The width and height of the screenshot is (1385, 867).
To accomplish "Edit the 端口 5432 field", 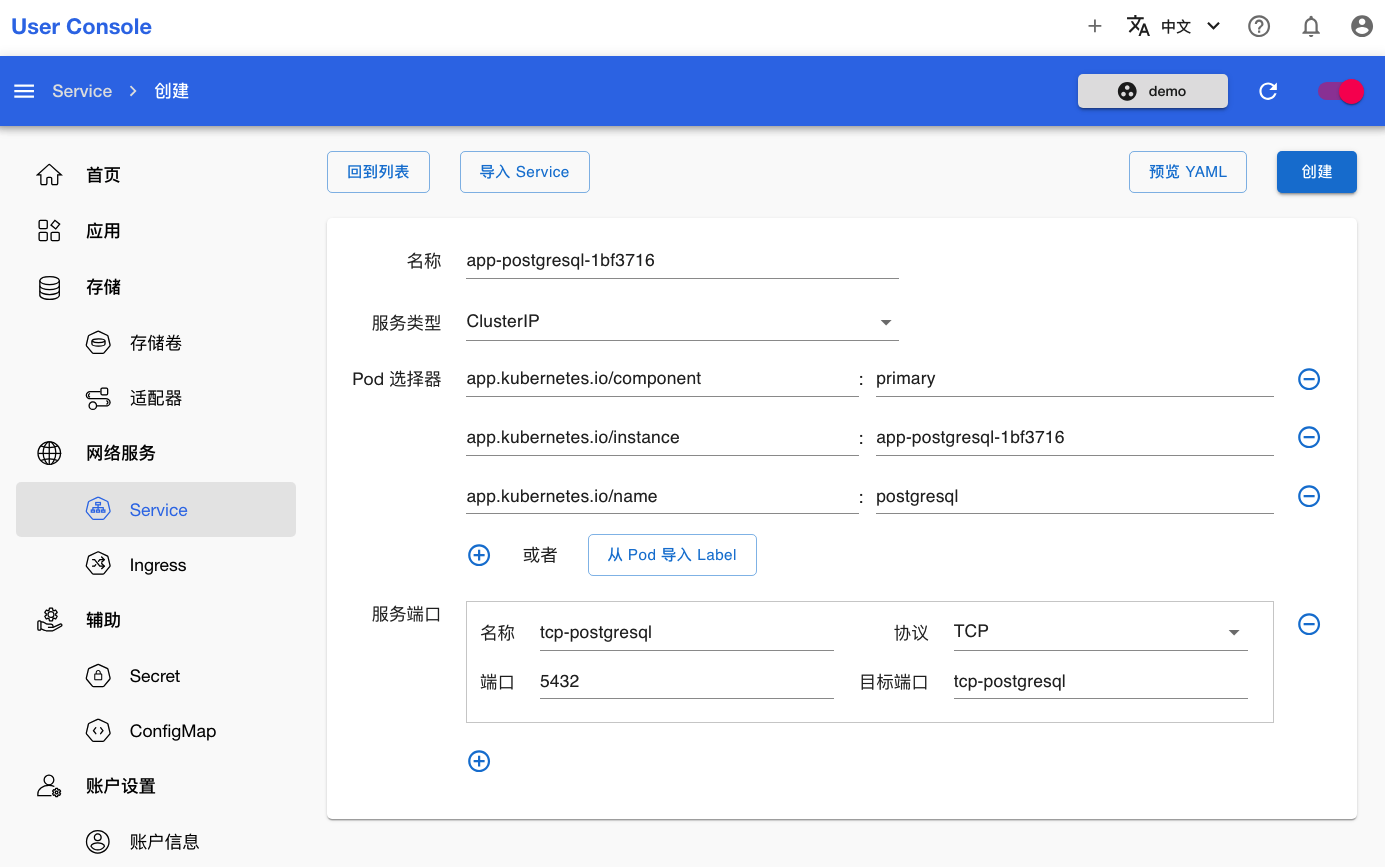I will pyautogui.click(x=686, y=682).
